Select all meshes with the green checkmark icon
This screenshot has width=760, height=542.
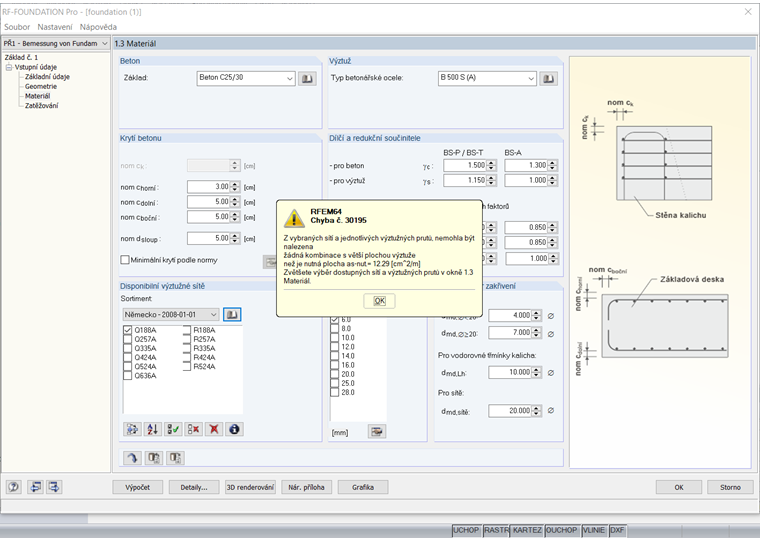173,429
